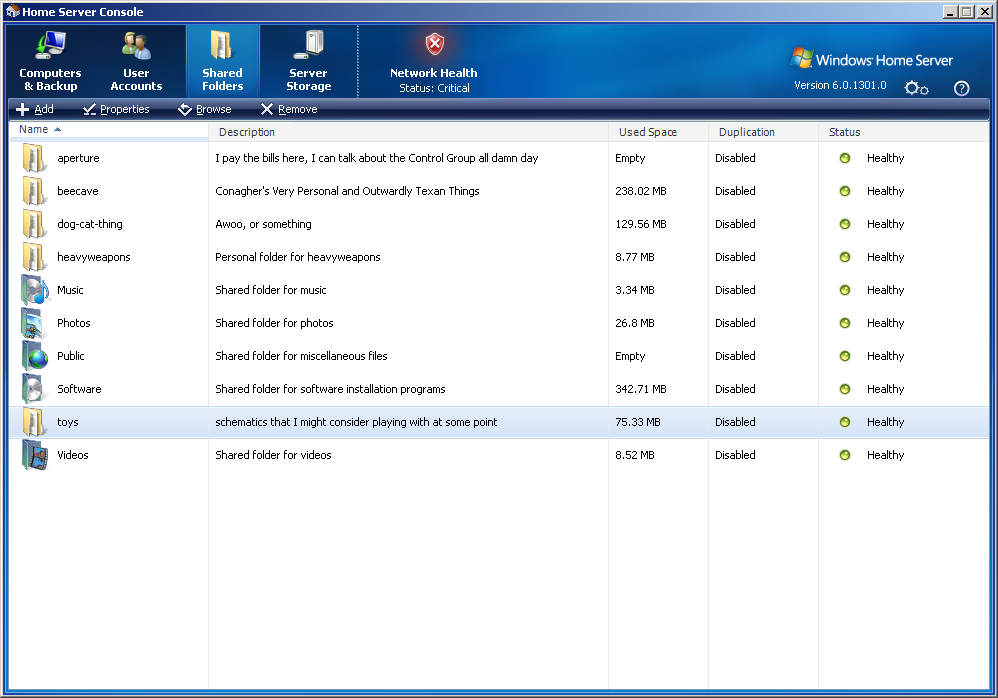Add a new shared folder

(35, 110)
